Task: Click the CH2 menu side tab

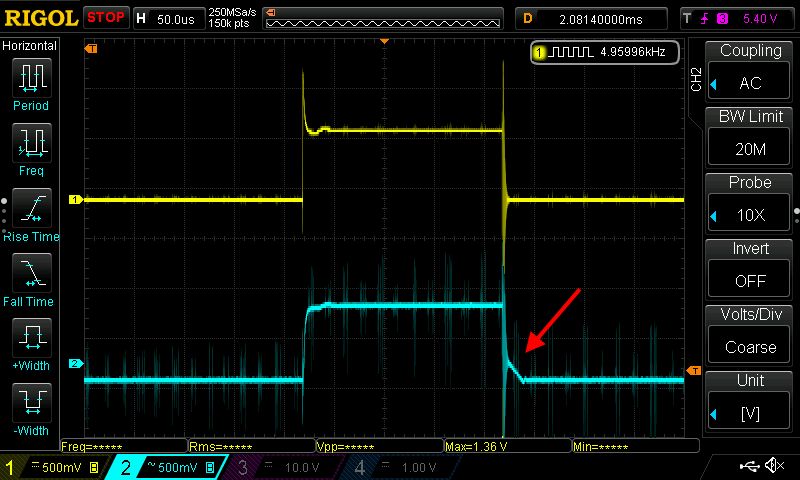Action: (x=695, y=80)
